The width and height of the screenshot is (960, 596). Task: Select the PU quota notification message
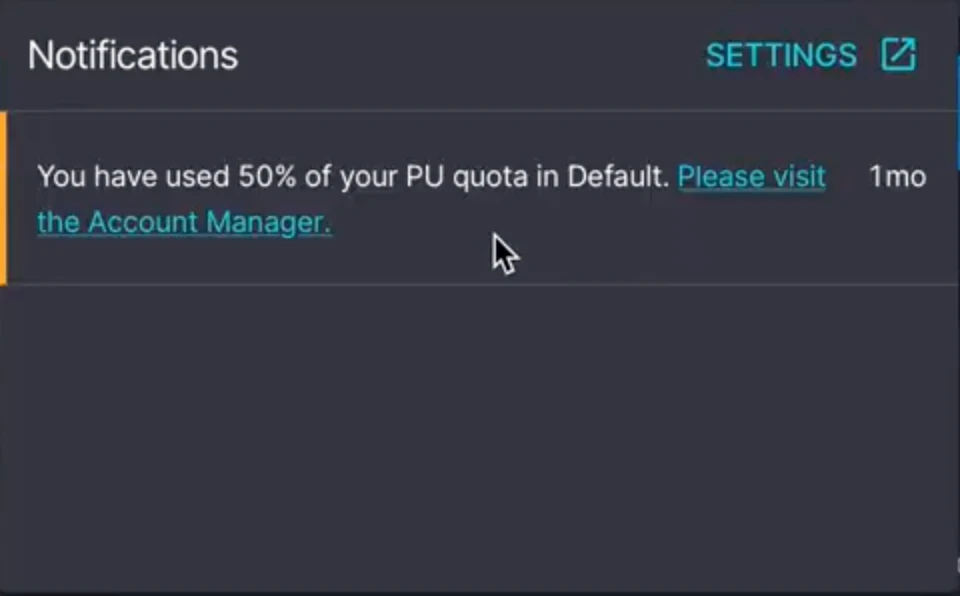pyautogui.click(x=352, y=178)
